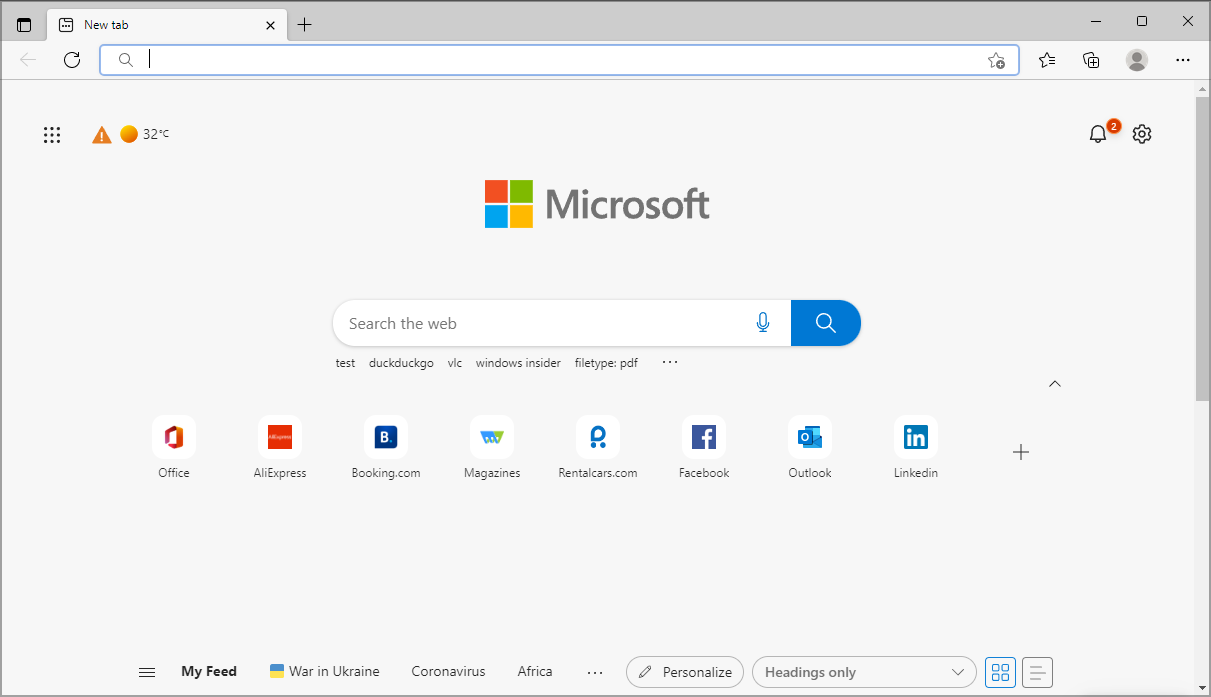The image size is (1211, 697).
Task: Open the Collections icon
Action: click(1092, 60)
